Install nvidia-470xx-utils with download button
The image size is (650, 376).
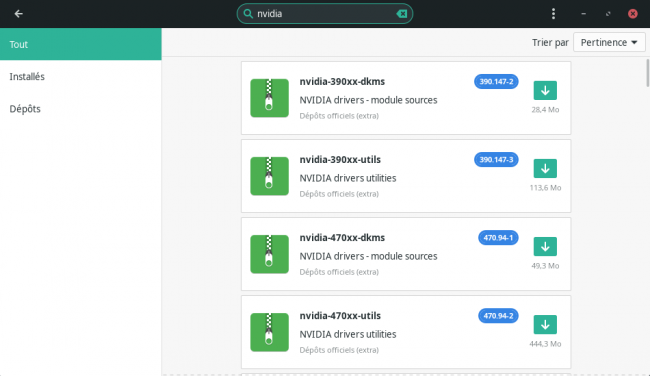pyautogui.click(x=545, y=325)
